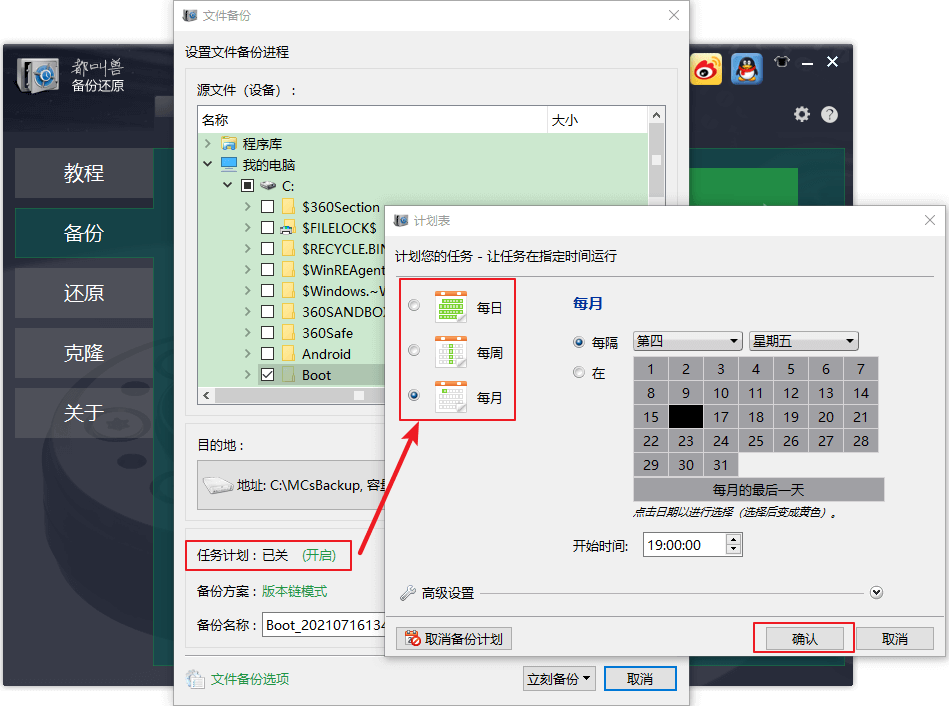The height and width of the screenshot is (706, 949).
Task: Select the 每日 radio button
Action: 414,306
